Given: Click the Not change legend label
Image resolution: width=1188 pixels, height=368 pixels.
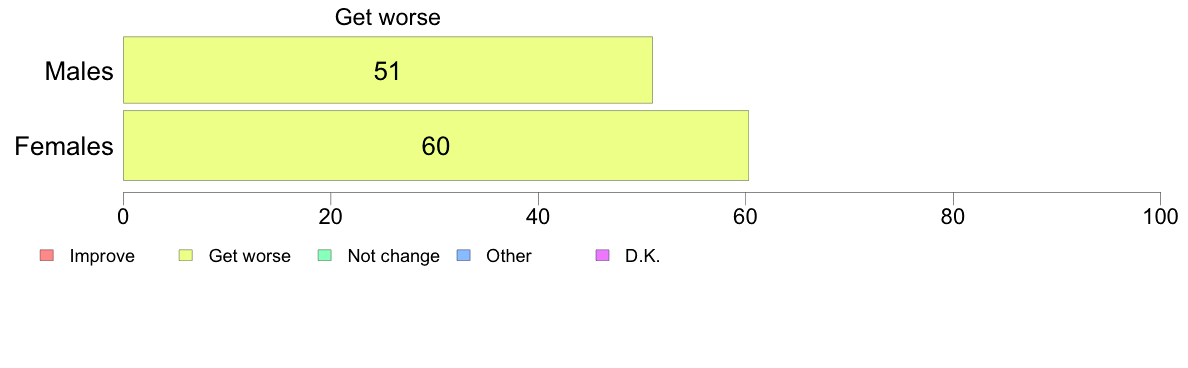Looking at the screenshot, I should pos(394,256).
